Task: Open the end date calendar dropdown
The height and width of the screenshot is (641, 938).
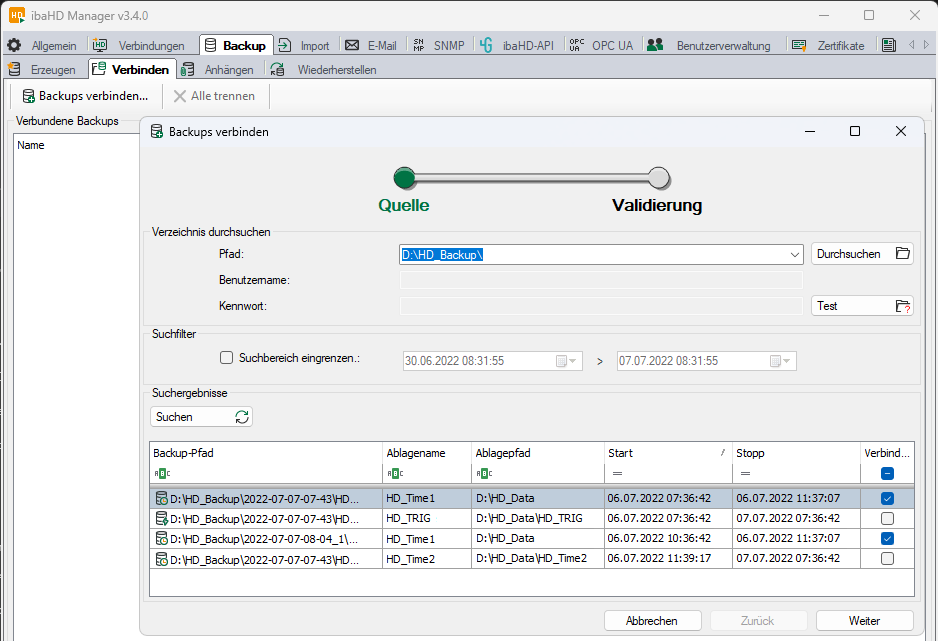Action: (x=781, y=361)
